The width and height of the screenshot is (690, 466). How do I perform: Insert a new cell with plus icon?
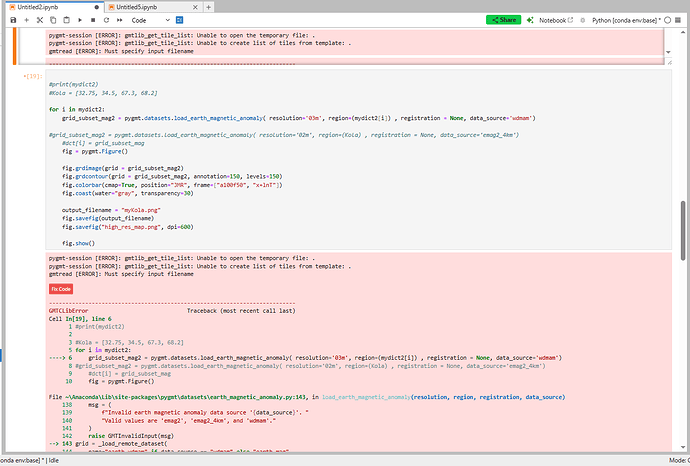pos(25,20)
